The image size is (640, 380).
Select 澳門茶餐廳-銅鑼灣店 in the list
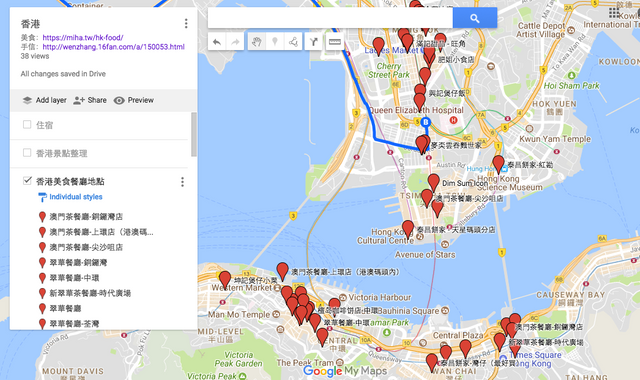tap(86, 217)
